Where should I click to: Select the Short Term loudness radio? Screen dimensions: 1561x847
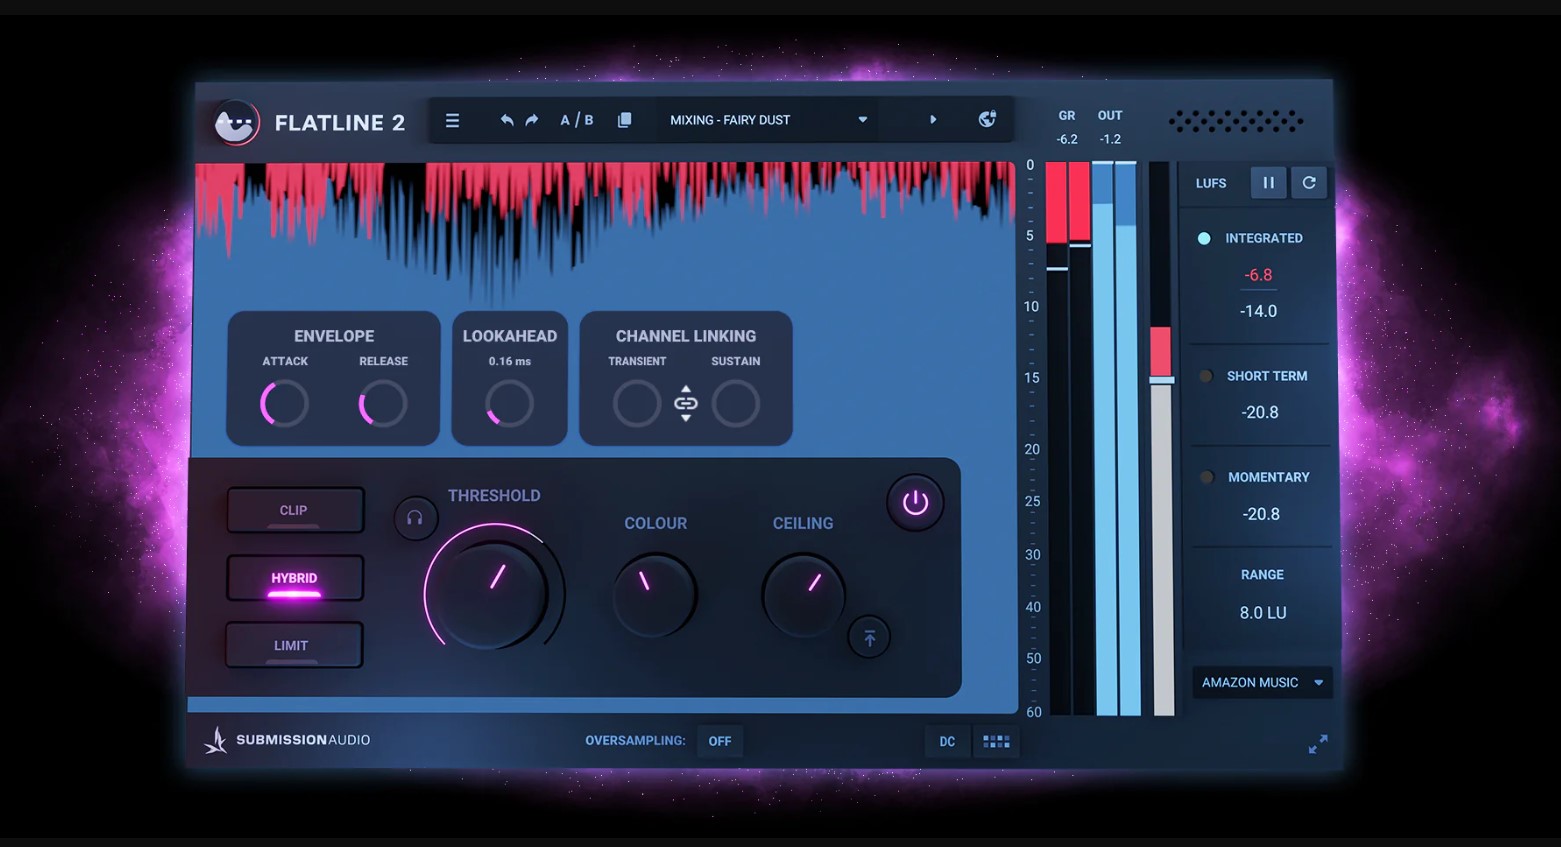tap(1206, 376)
